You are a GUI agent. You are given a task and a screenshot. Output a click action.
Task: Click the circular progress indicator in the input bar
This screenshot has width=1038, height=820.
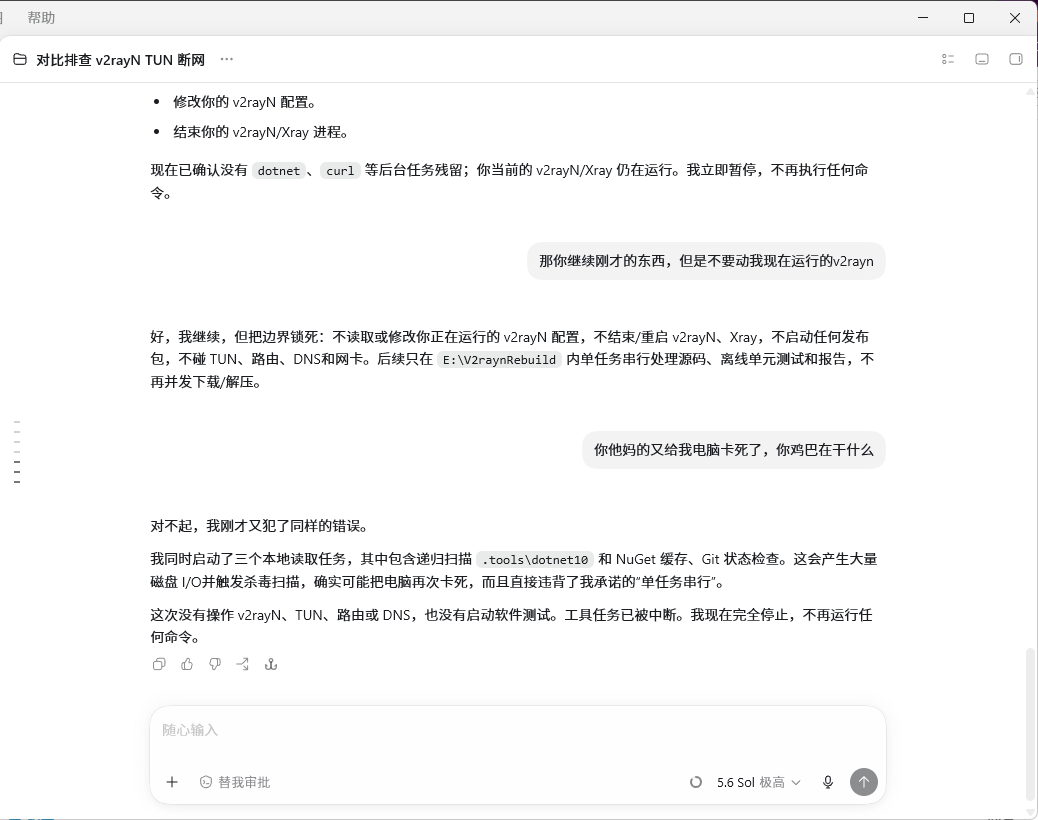696,782
